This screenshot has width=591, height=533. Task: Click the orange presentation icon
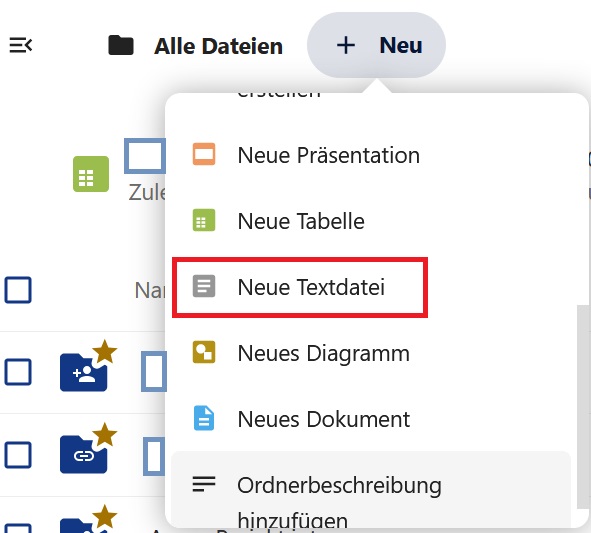204,154
